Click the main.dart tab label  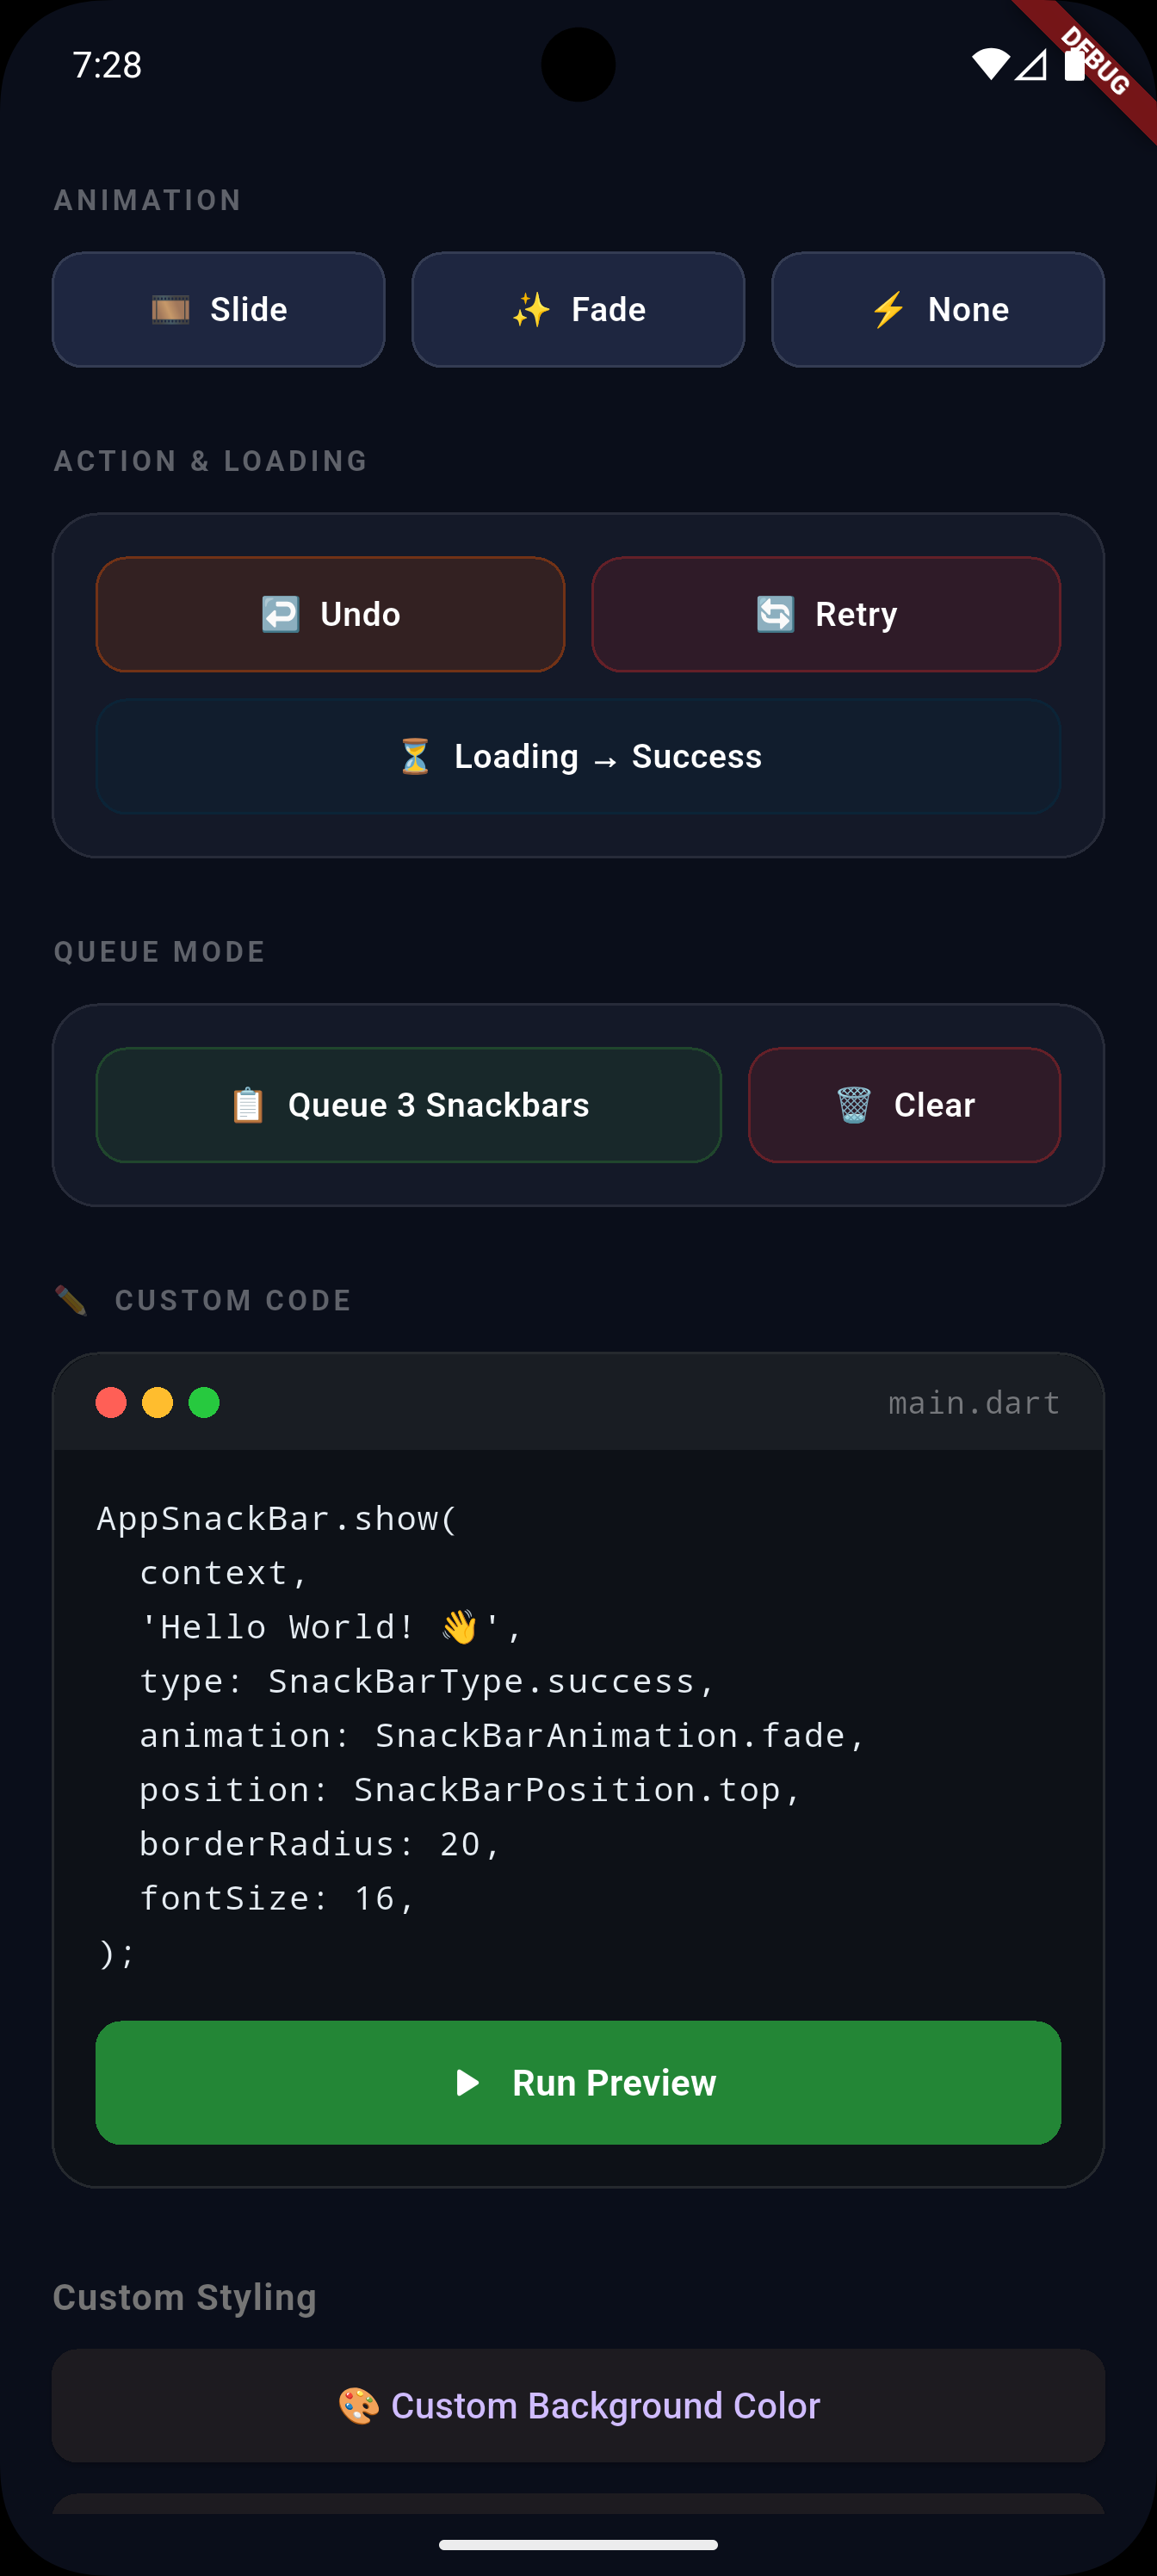974,1402
